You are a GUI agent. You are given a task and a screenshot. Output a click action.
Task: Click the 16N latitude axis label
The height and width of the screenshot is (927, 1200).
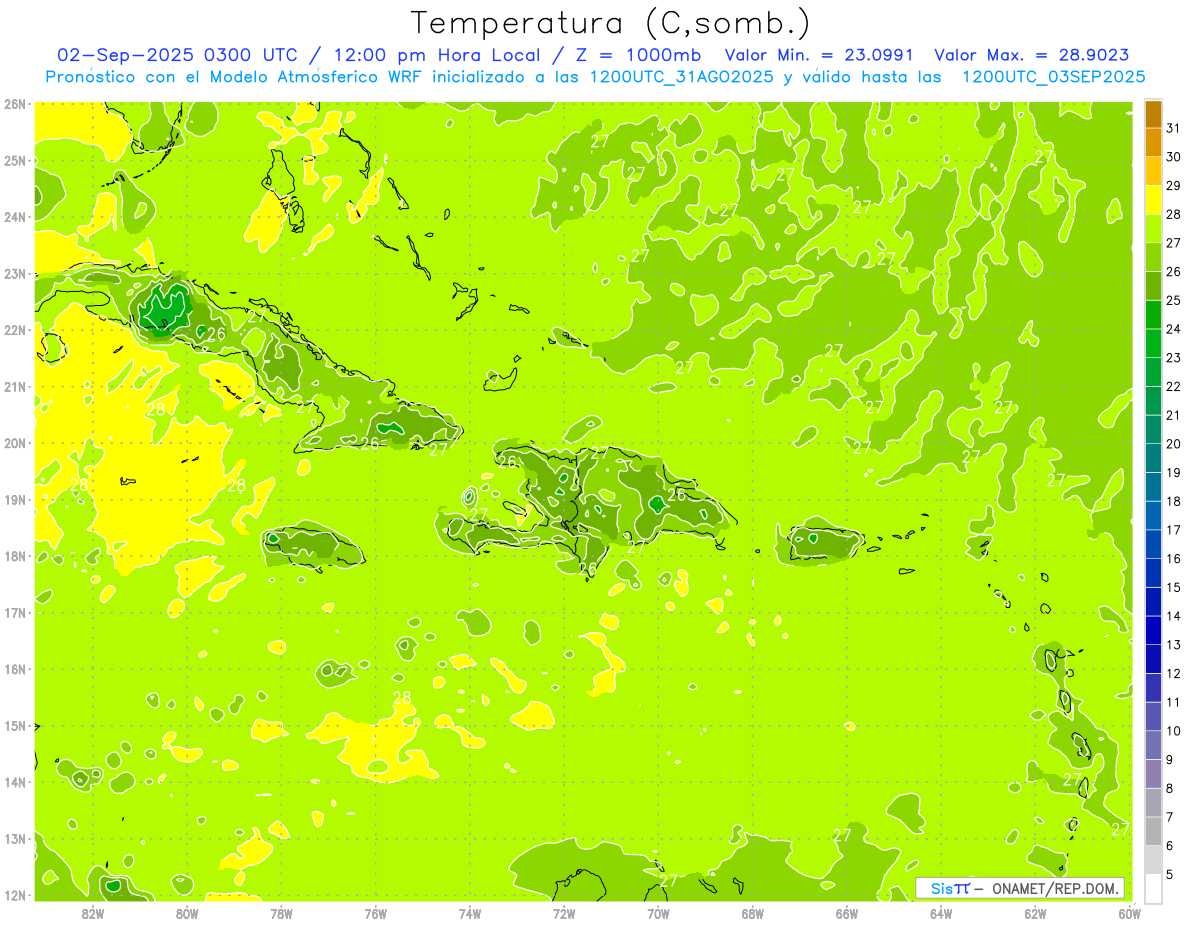[15, 669]
